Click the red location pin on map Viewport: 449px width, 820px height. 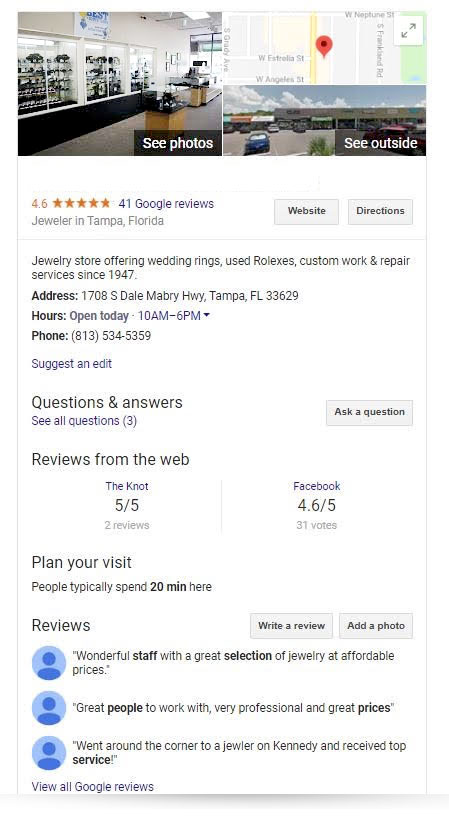tap(324, 47)
